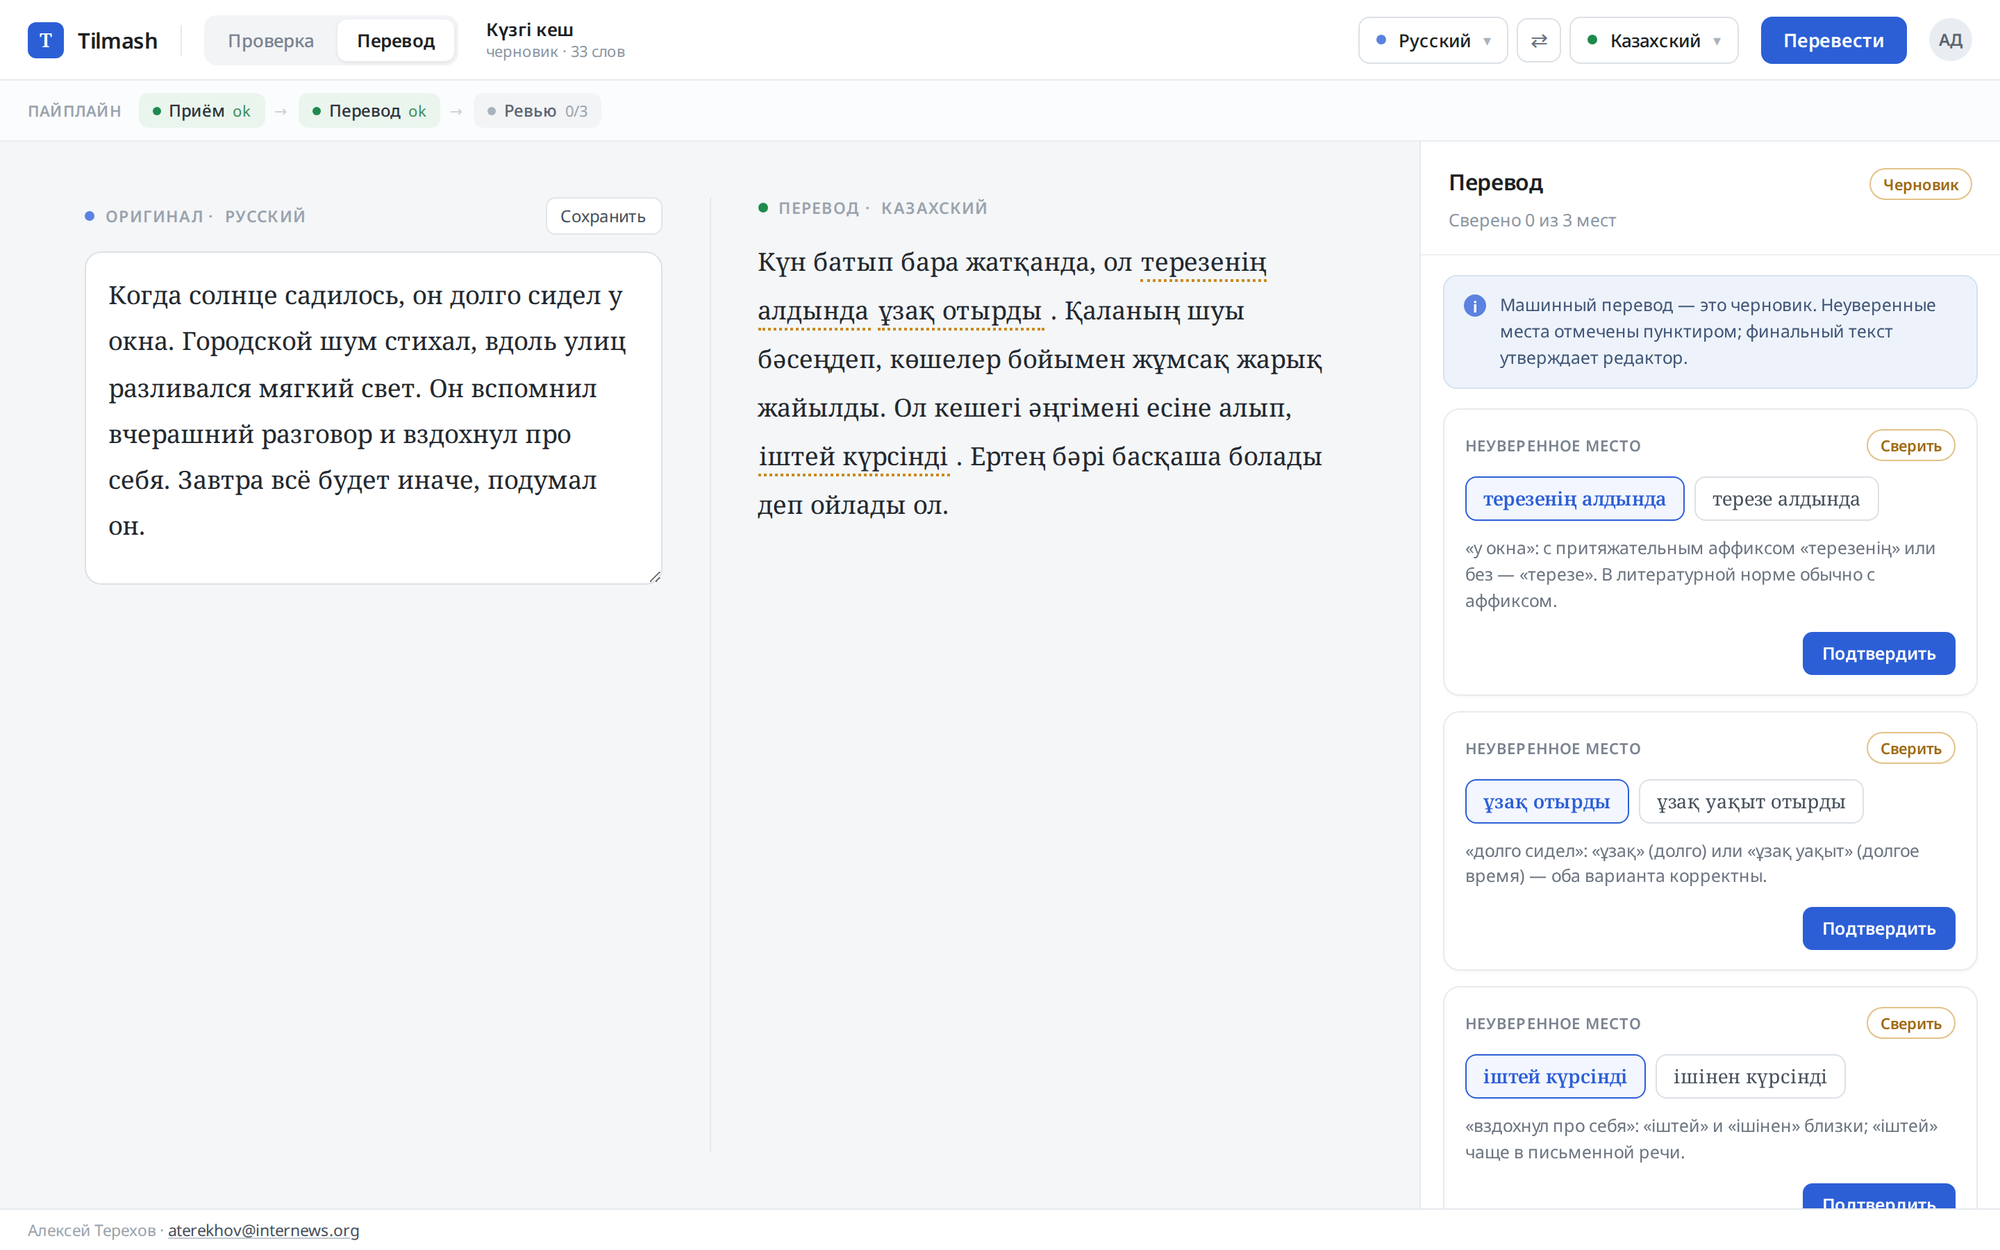Grab the text area resize handle
Viewport: 2000px width, 1250px height.
[x=655, y=577]
